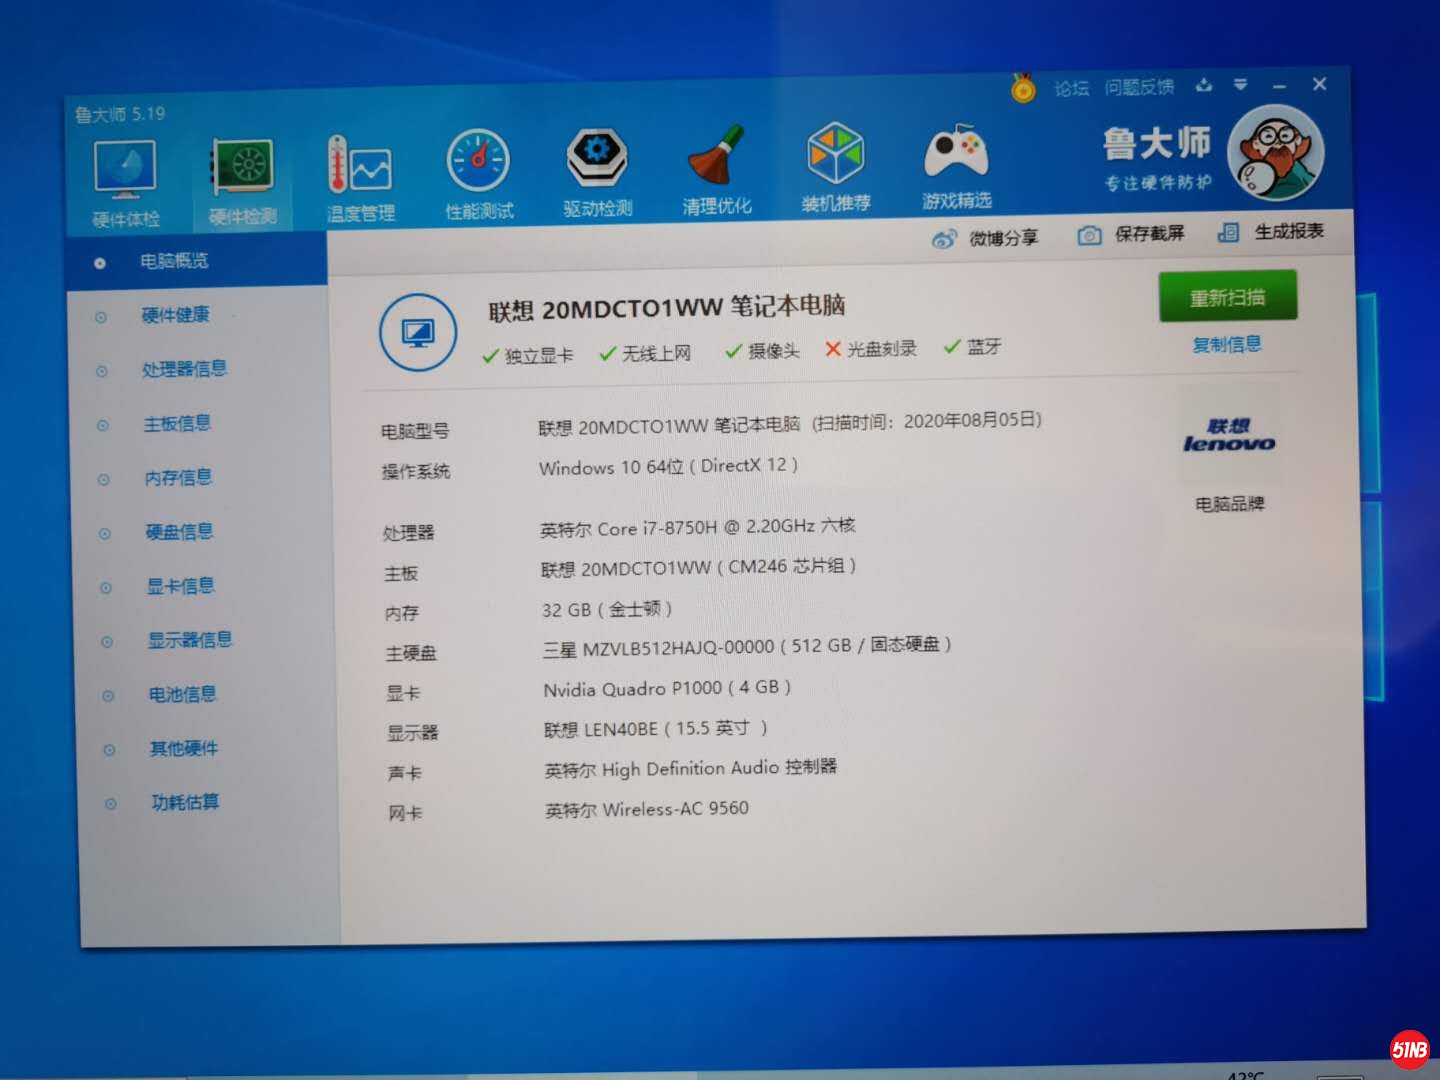1440x1080 pixels.
Task: Open 电池信息 in the sidebar
Action: (x=182, y=694)
